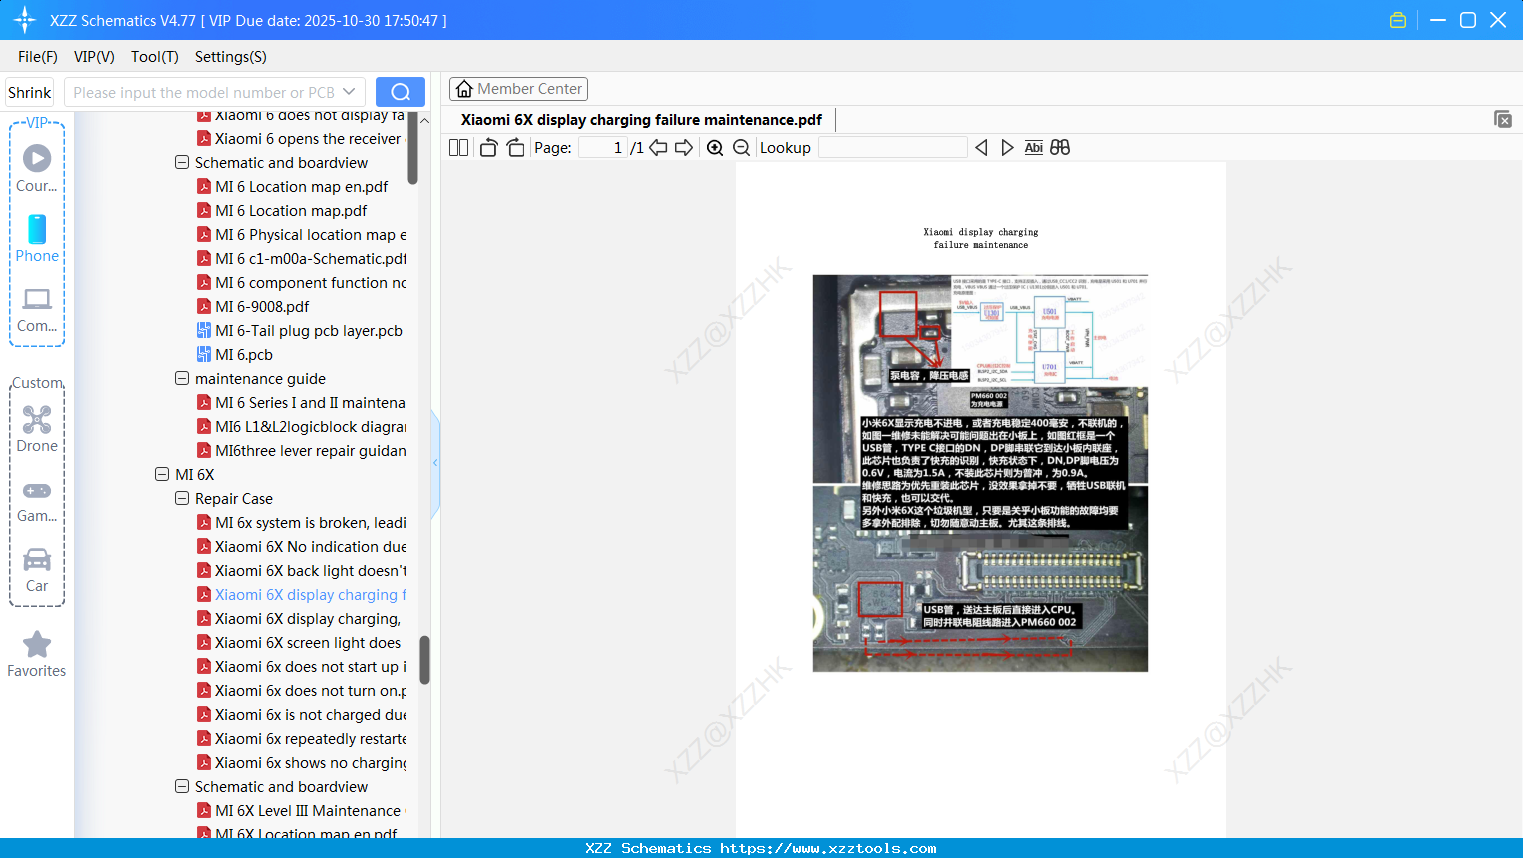Open the VIP(V) menu
Image resolution: width=1523 pixels, height=858 pixels.
point(94,57)
